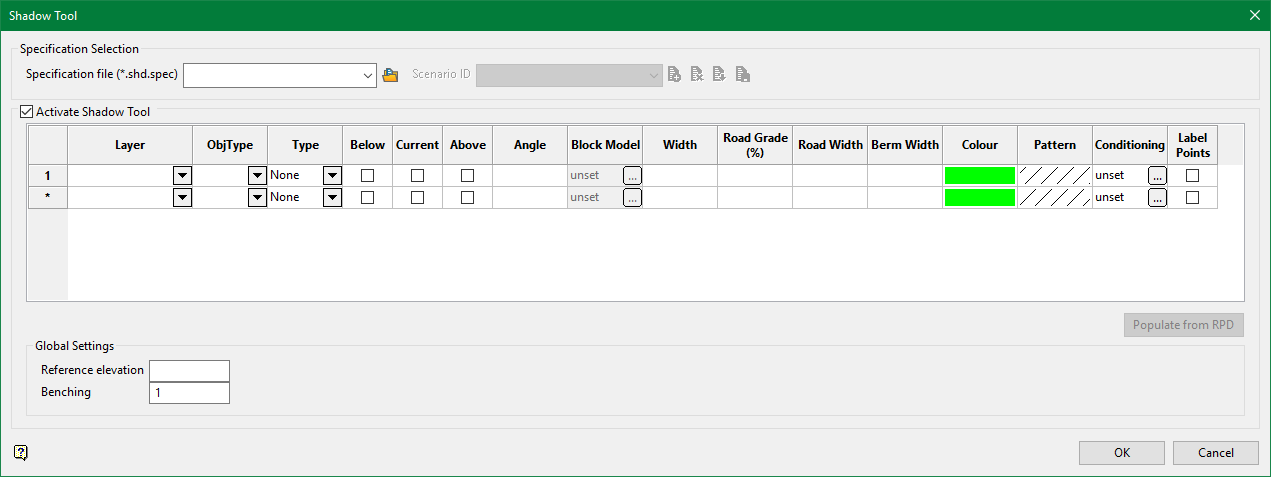Click the Angle column header
The height and width of the screenshot is (477, 1271).
(530, 145)
